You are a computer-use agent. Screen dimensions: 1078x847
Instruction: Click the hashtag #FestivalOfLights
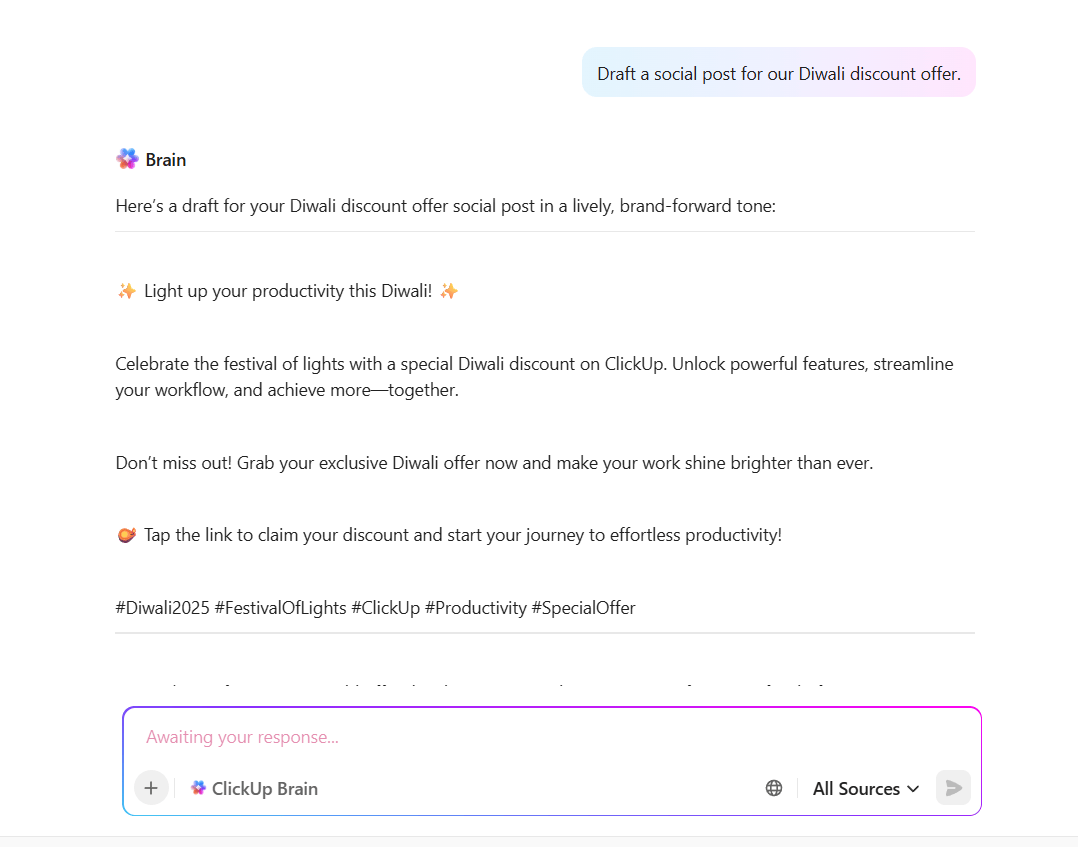pyautogui.click(x=281, y=607)
